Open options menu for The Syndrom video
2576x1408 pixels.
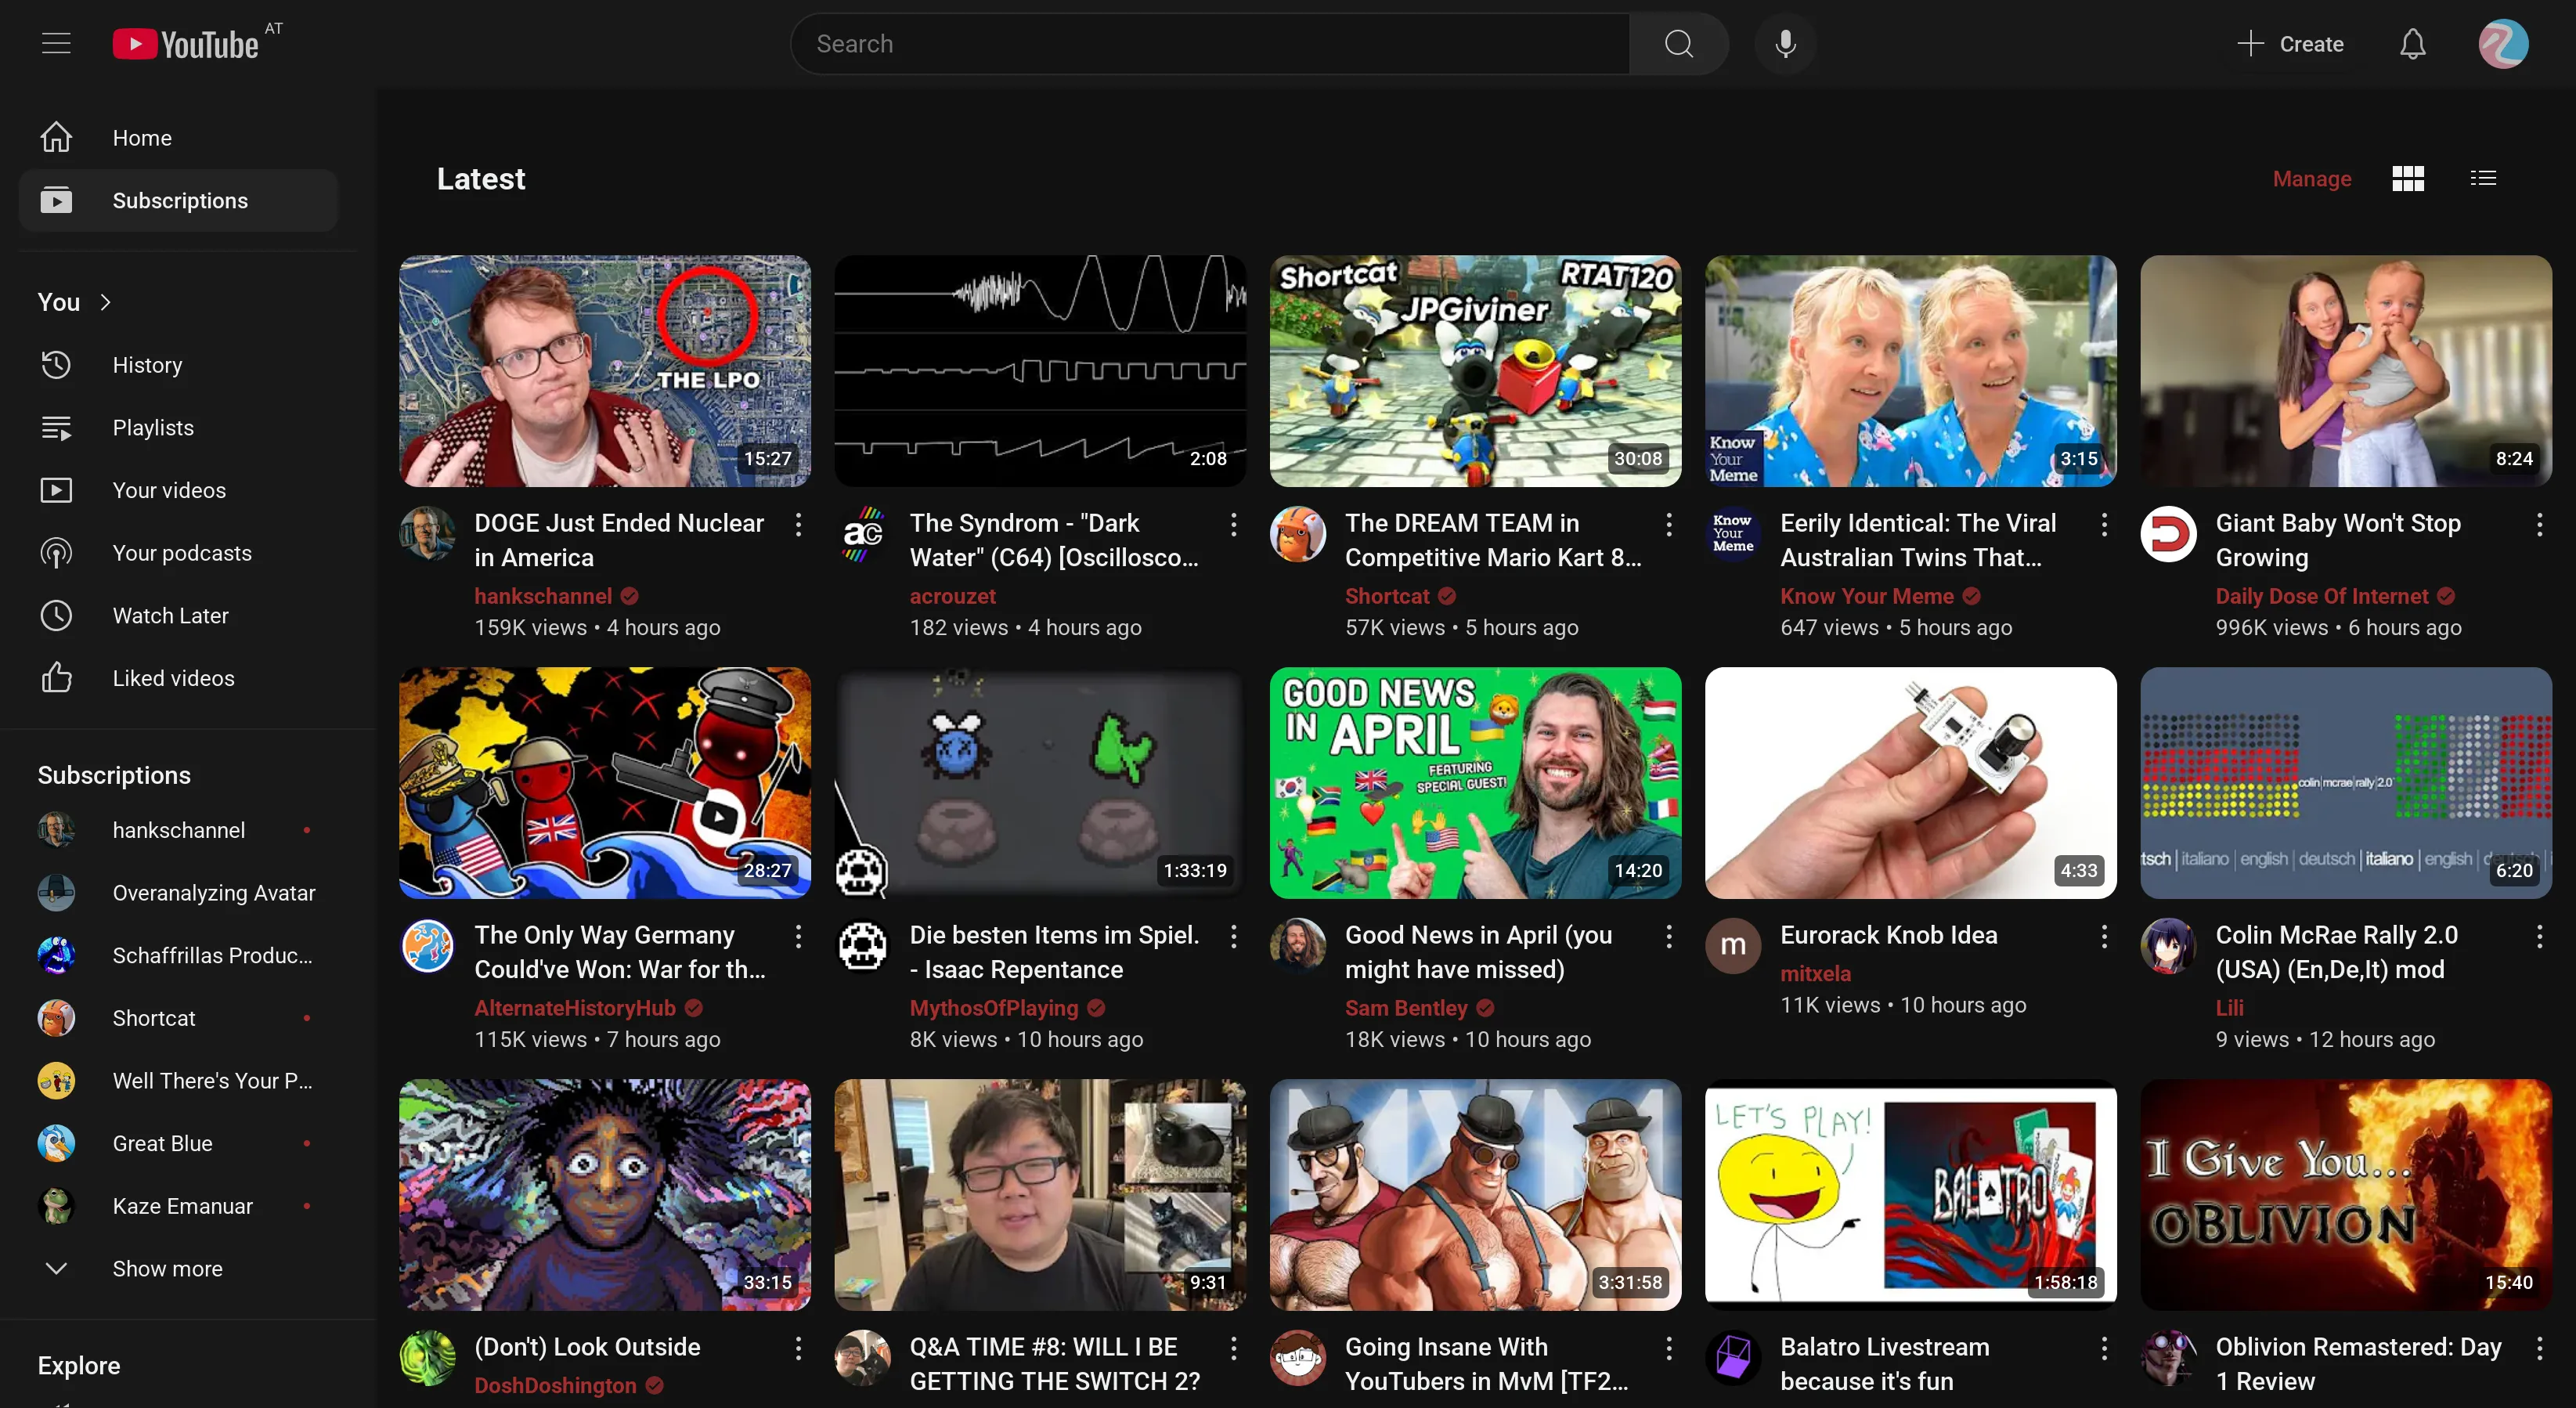pyautogui.click(x=1233, y=525)
